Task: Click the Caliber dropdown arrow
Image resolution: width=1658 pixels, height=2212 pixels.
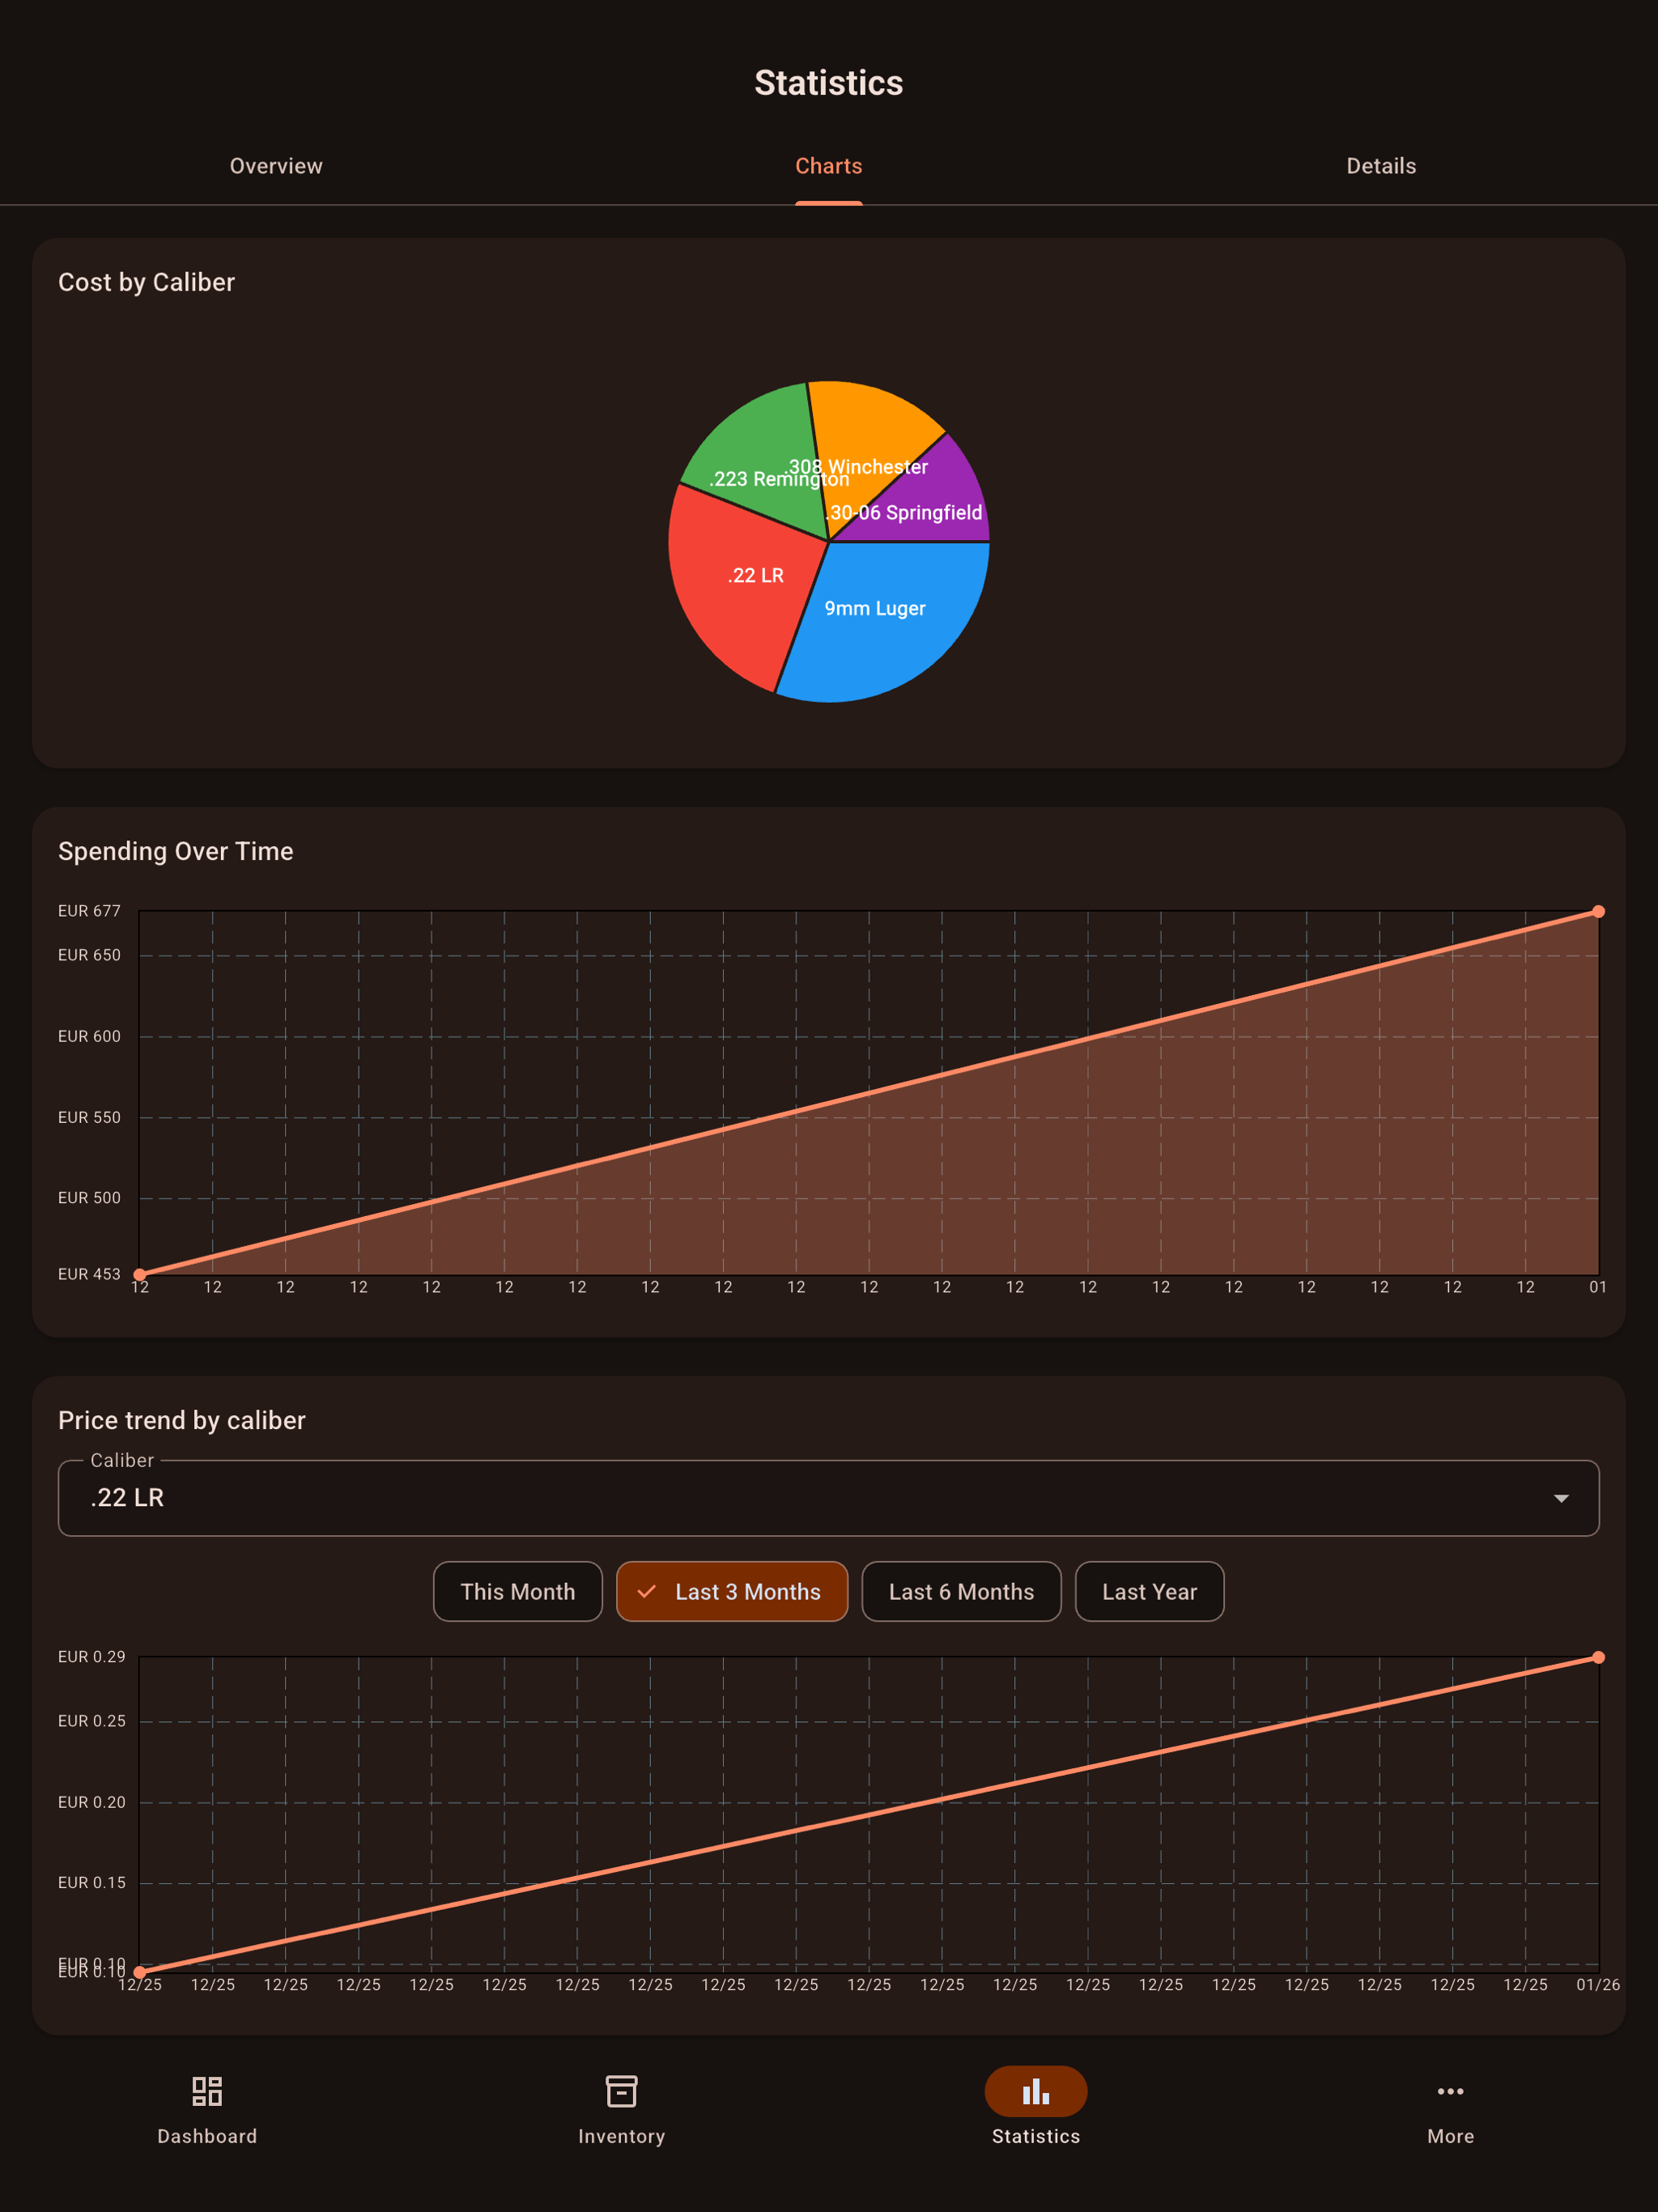Action: 1561,1498
